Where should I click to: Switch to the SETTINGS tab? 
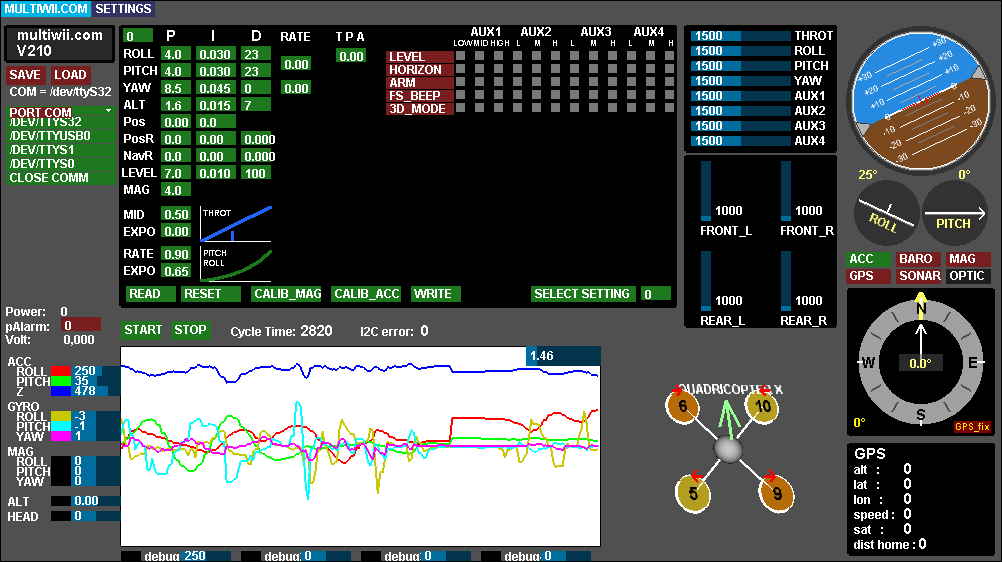tap(124, 9)
